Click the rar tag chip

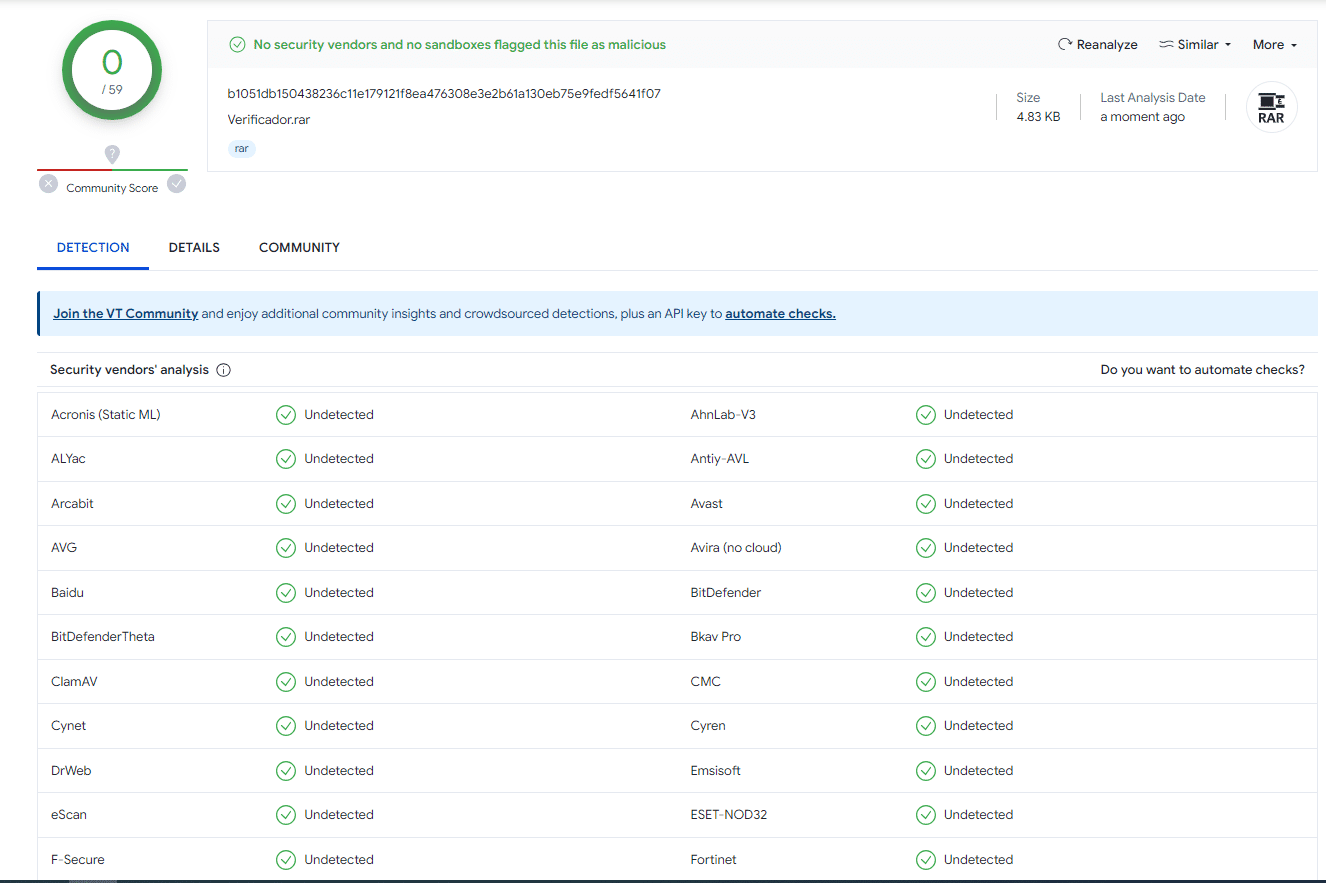point(242,149)
